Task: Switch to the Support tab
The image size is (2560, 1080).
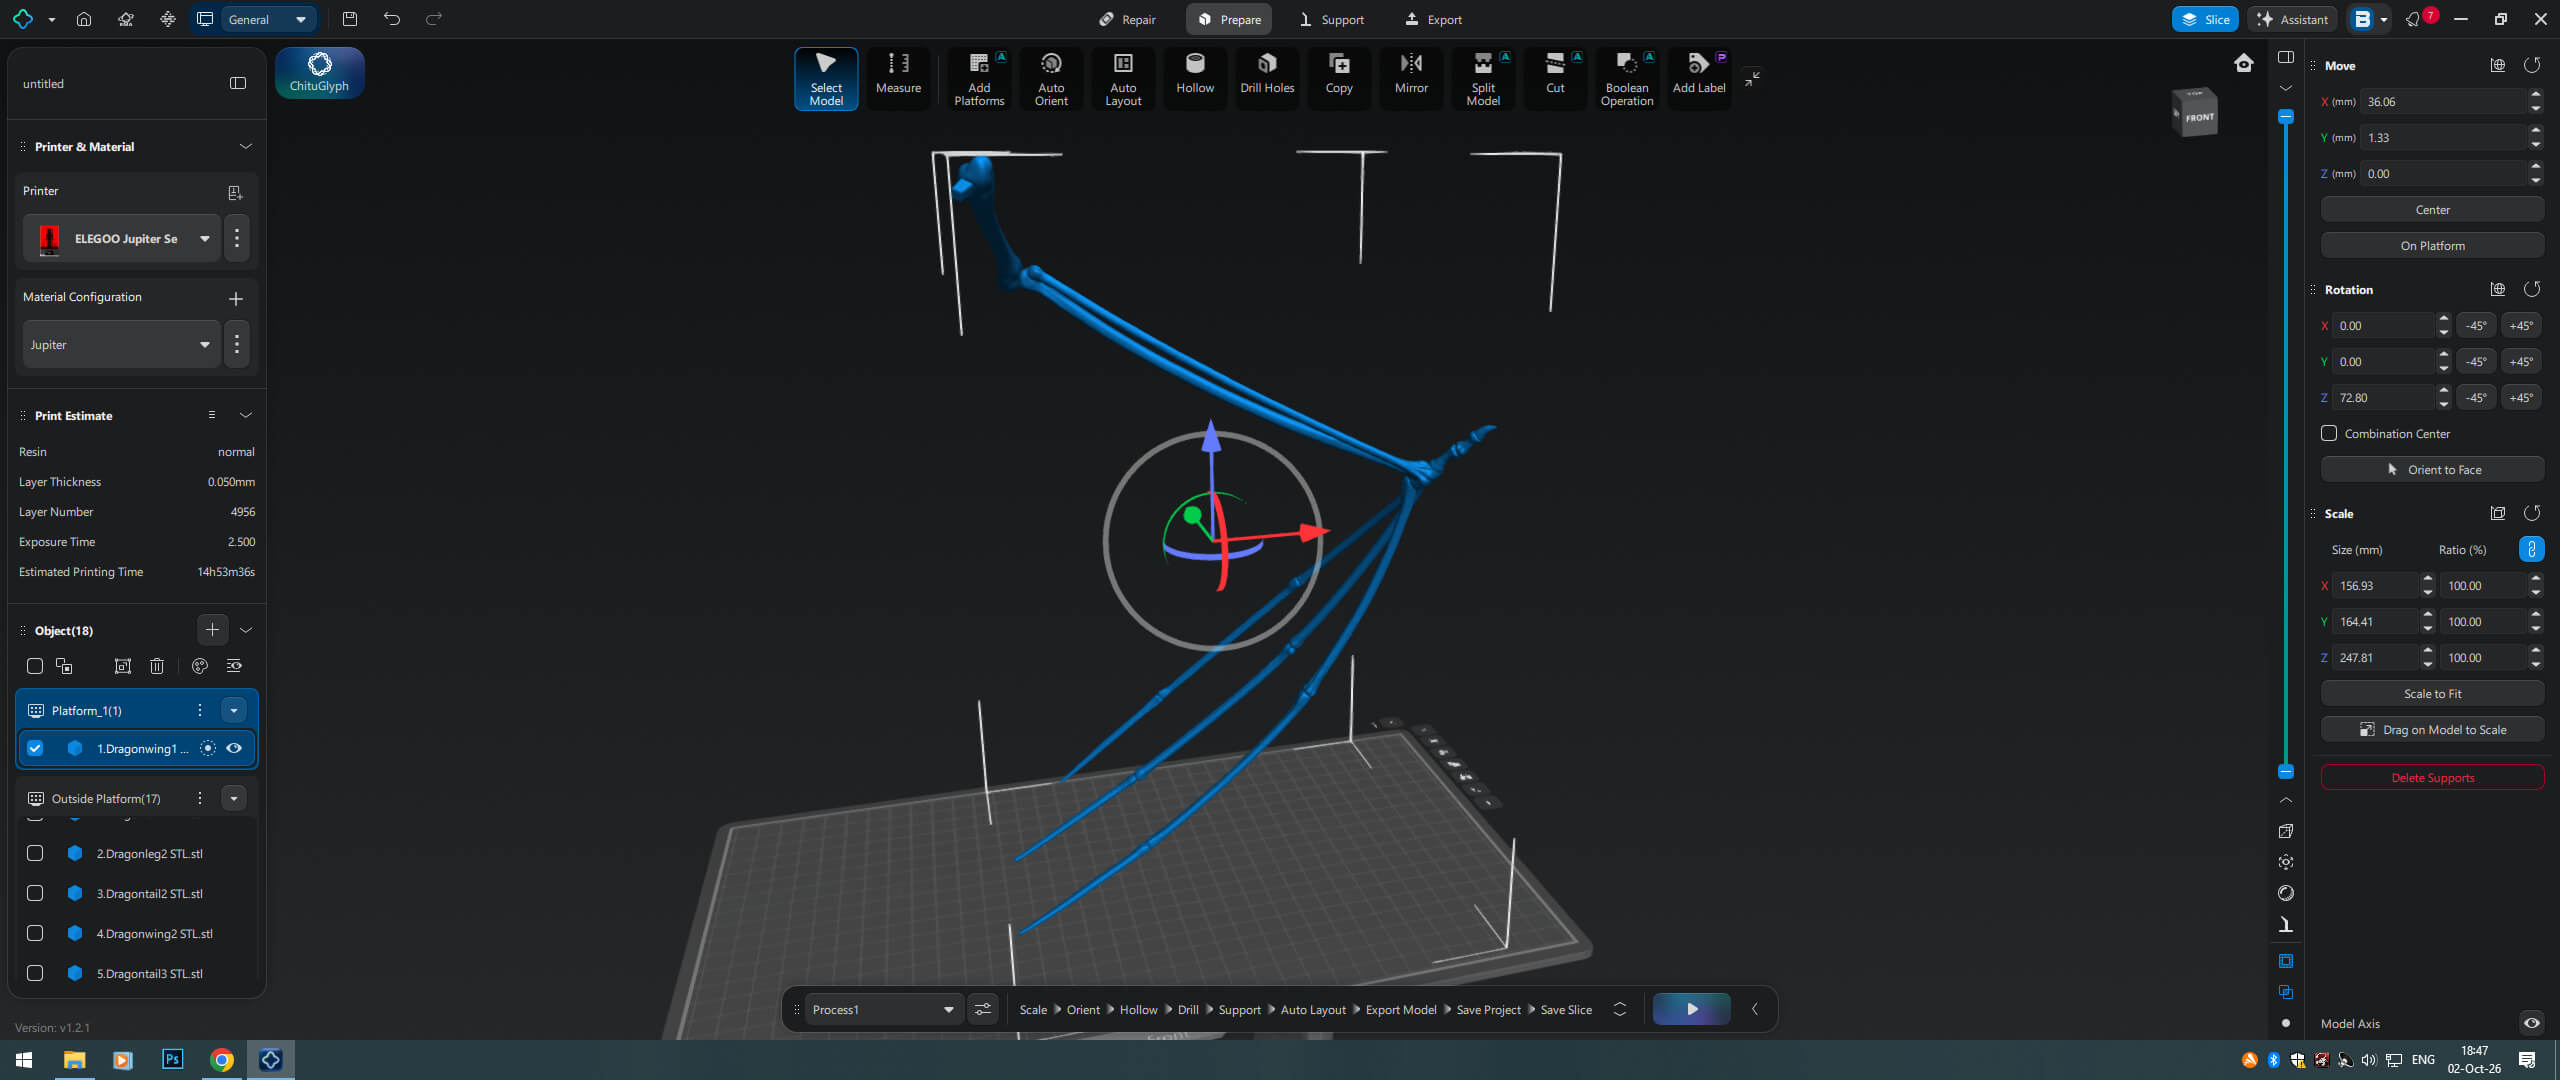Action: click(1331, 19)
